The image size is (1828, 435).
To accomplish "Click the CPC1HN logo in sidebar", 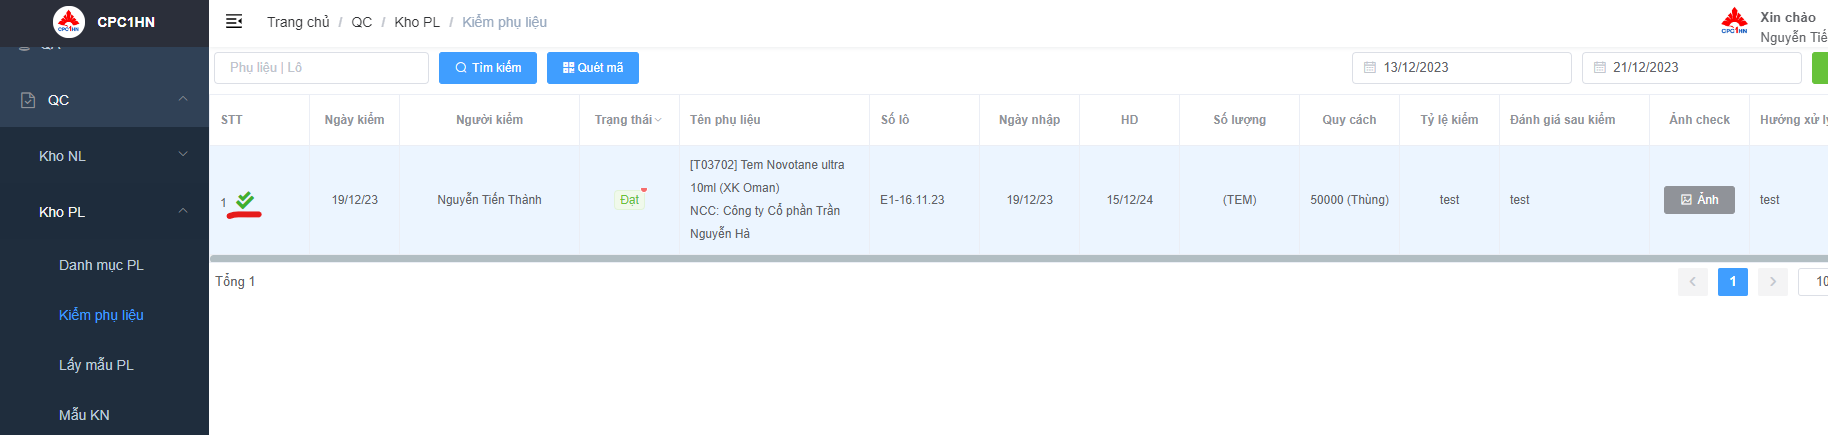I will 69,21.
